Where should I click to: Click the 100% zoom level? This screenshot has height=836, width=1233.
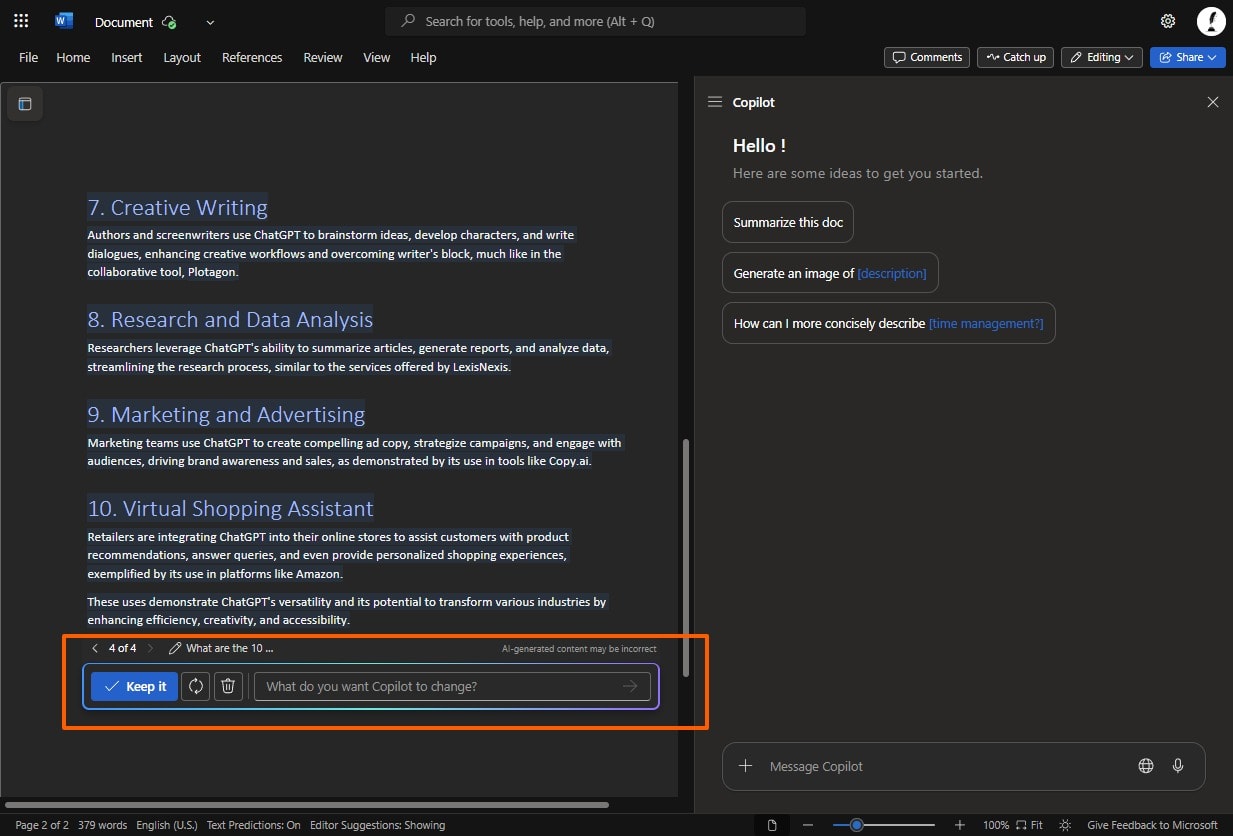coord(996,825)
